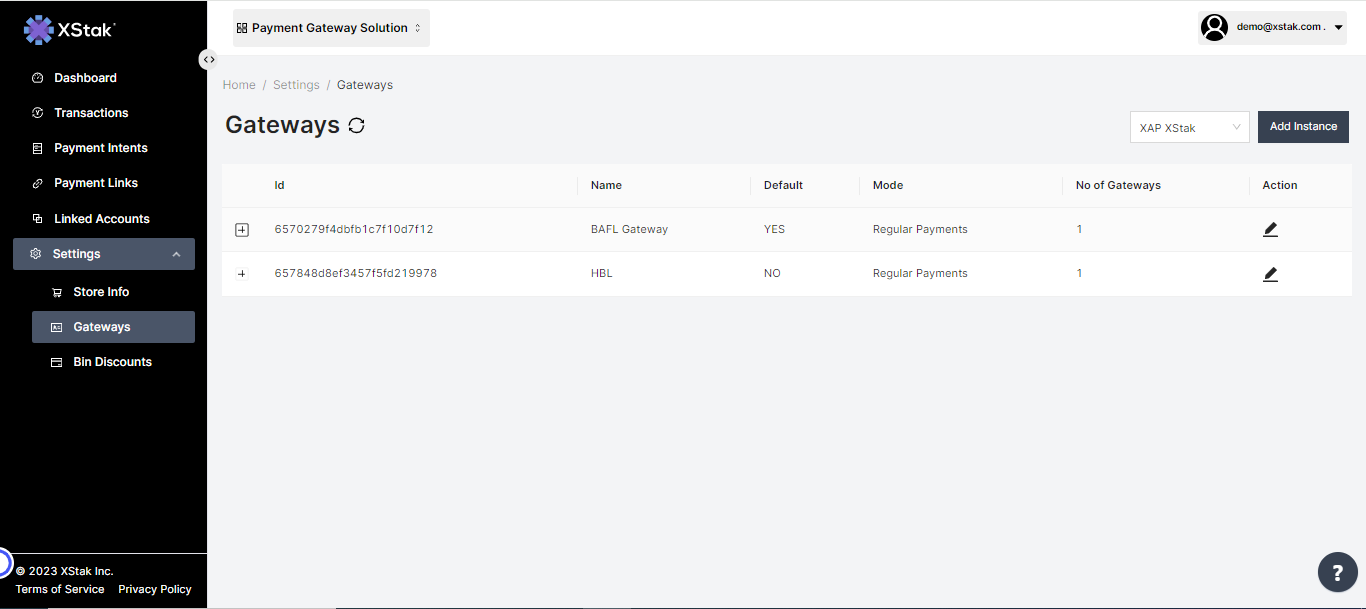Open Transactions from the sidebar
1366x609 pixels.
(x=91, y=113)
